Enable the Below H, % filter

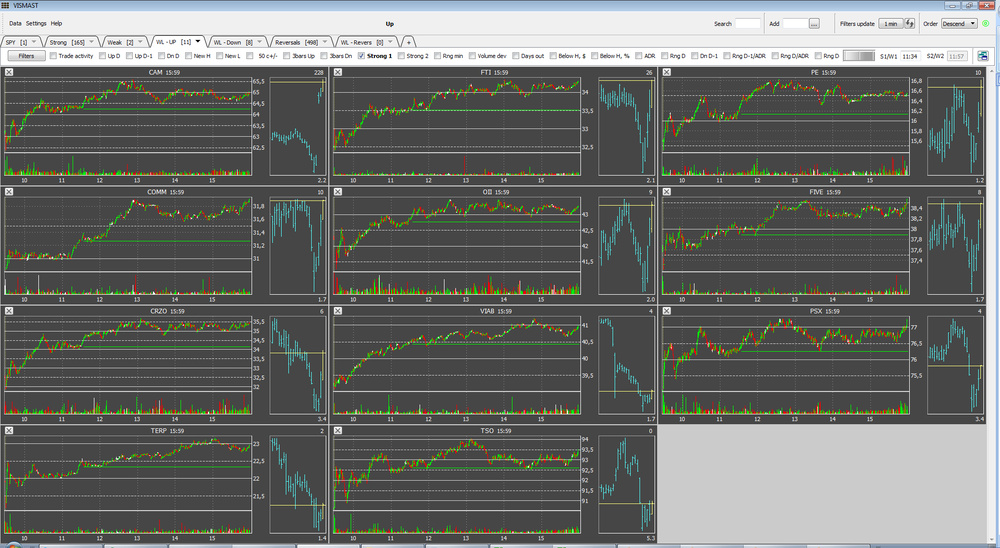tap(594, 56)
